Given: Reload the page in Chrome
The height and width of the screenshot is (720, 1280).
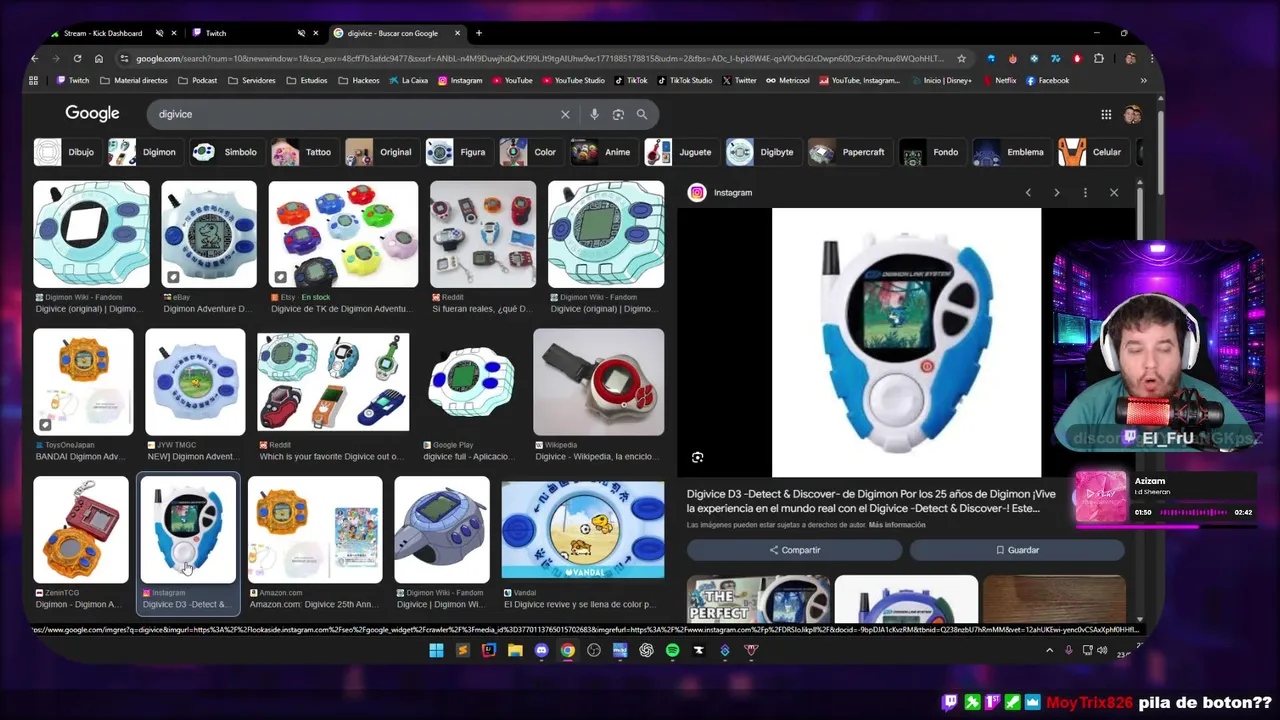Looking at the screenshot, I should click(77, 58).
